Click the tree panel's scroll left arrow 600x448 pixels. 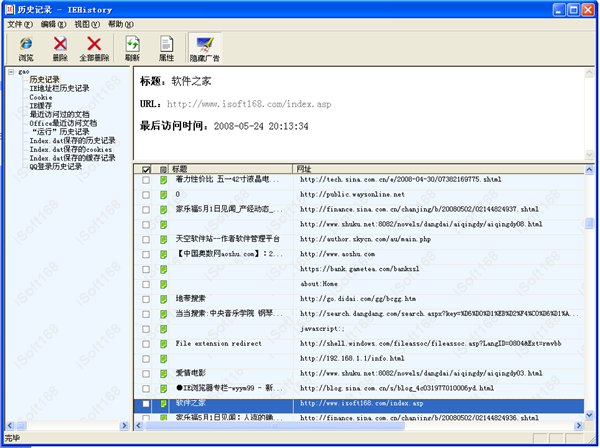10,425
